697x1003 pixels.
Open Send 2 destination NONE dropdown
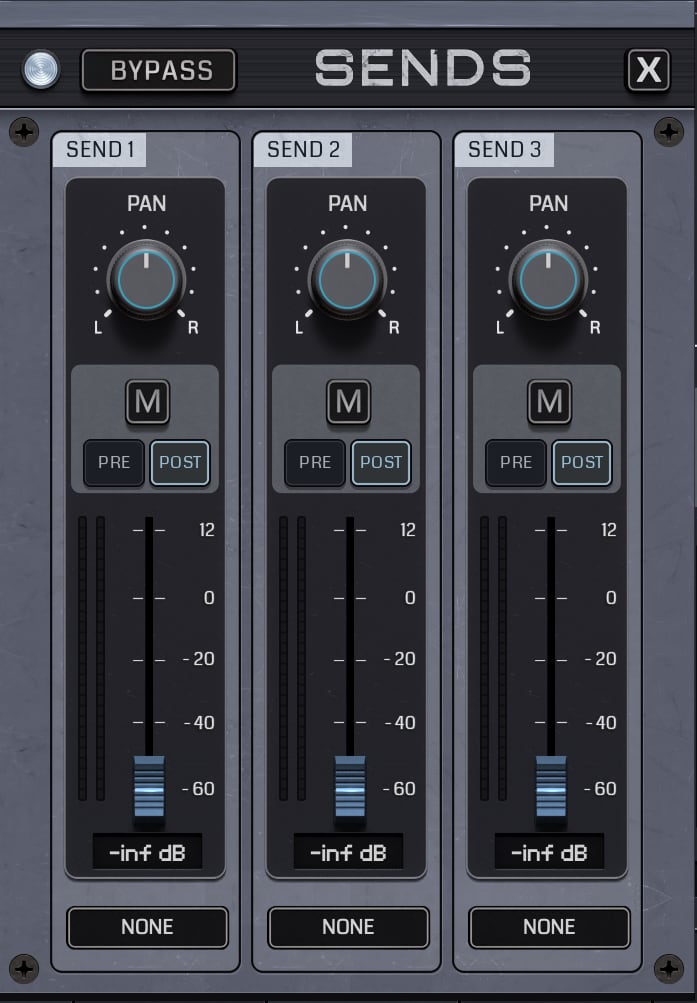(348, 927)
